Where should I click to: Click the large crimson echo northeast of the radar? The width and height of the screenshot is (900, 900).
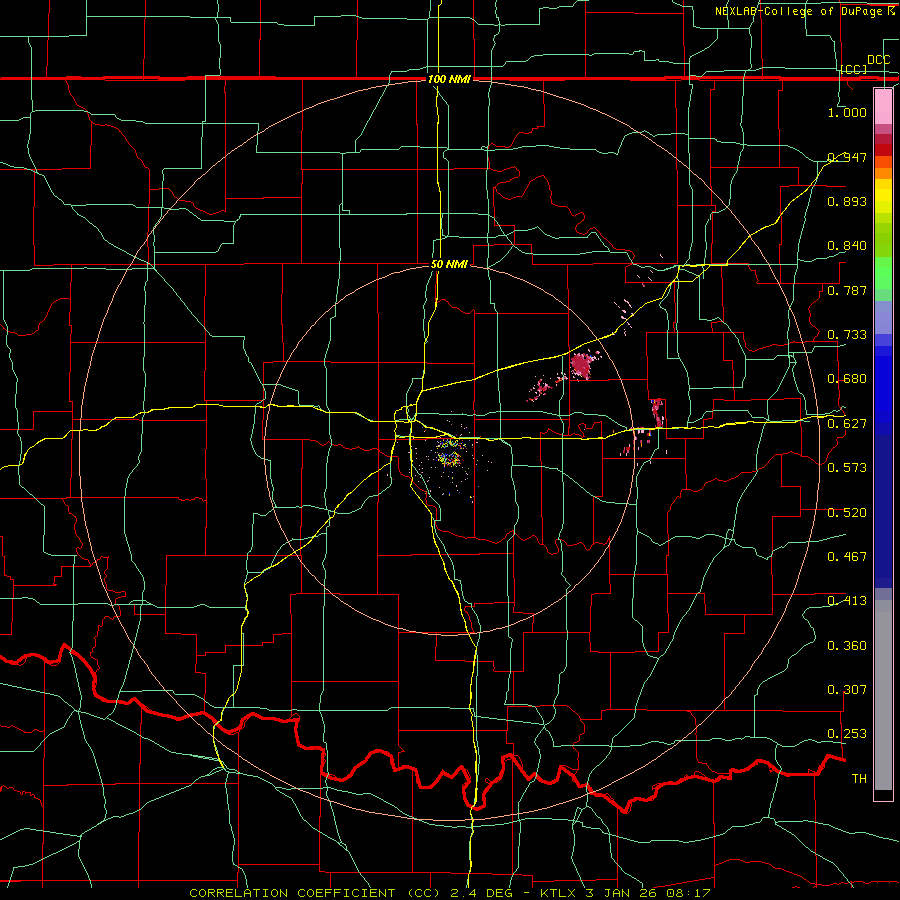[x=581, y=366]
